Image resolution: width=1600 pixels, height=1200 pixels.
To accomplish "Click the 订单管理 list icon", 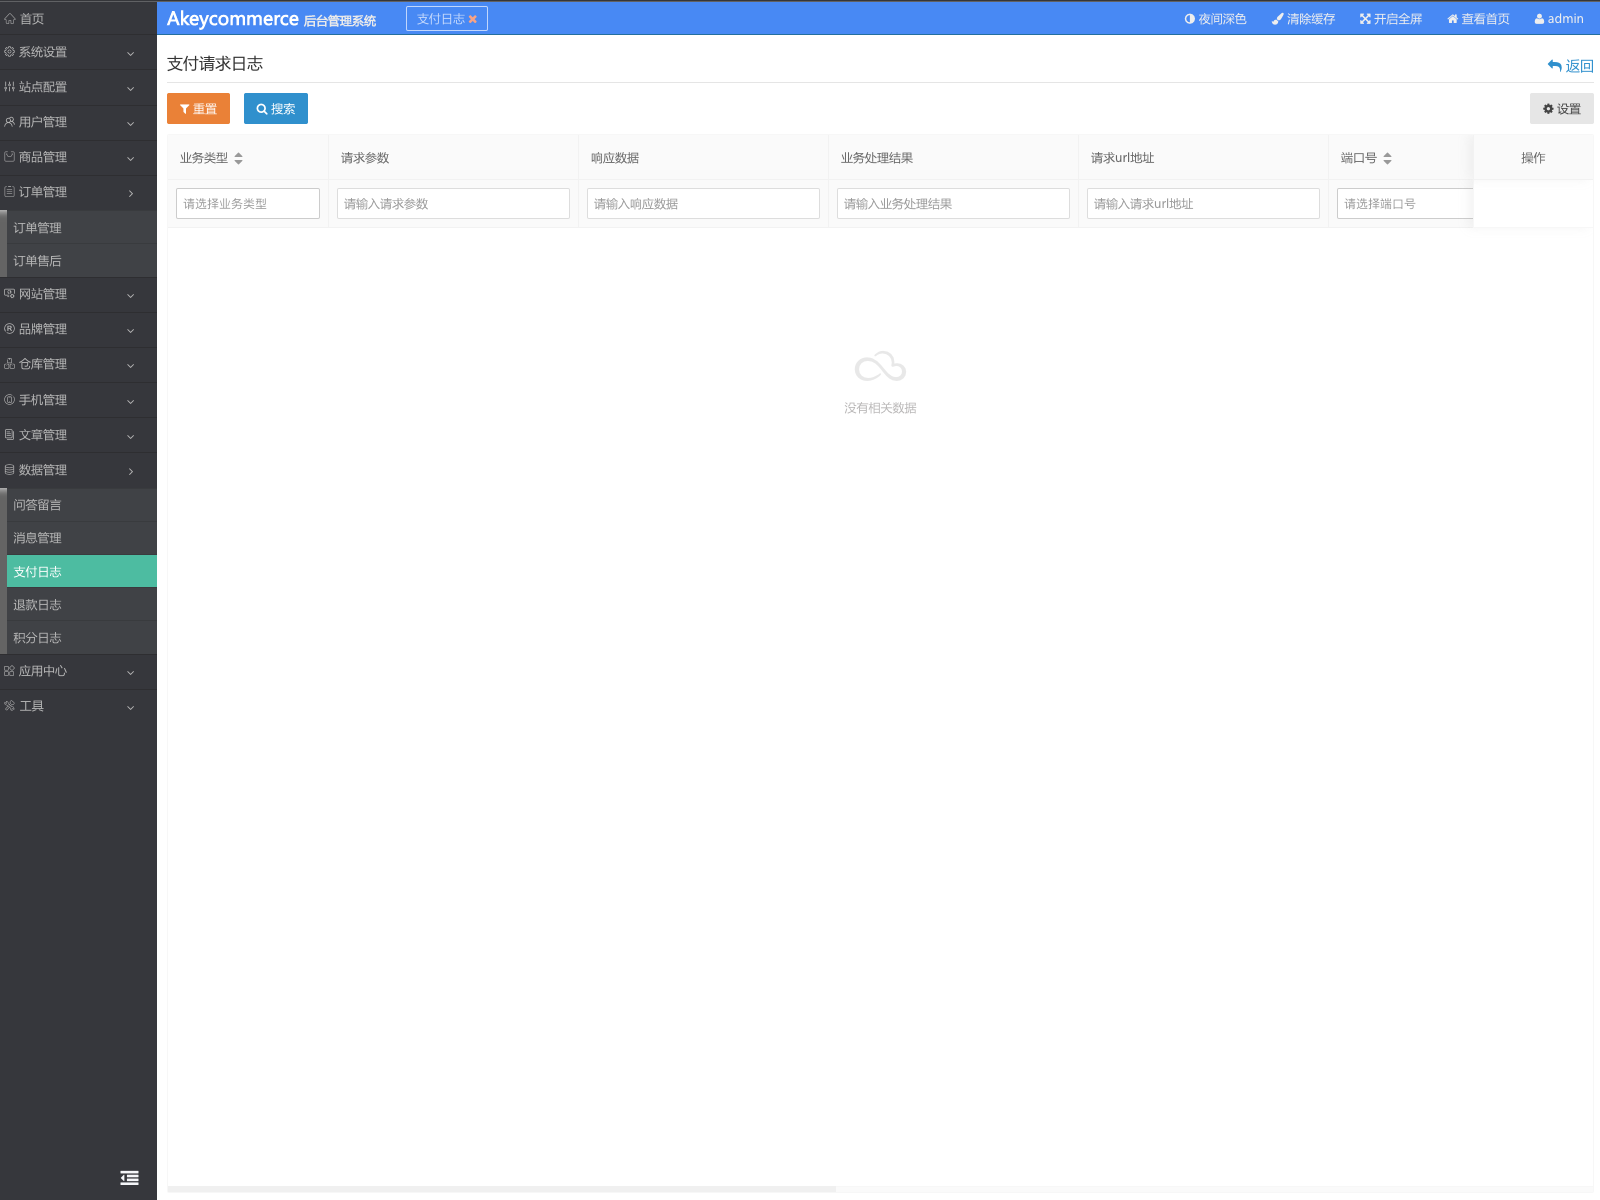I will [x=9, y=192].
